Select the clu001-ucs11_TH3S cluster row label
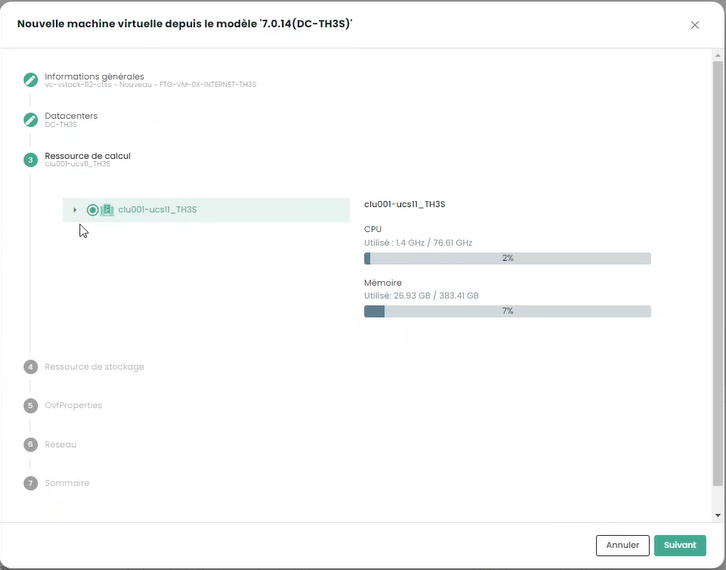Viewport: 726px width, 570px height. click(157, 210)
